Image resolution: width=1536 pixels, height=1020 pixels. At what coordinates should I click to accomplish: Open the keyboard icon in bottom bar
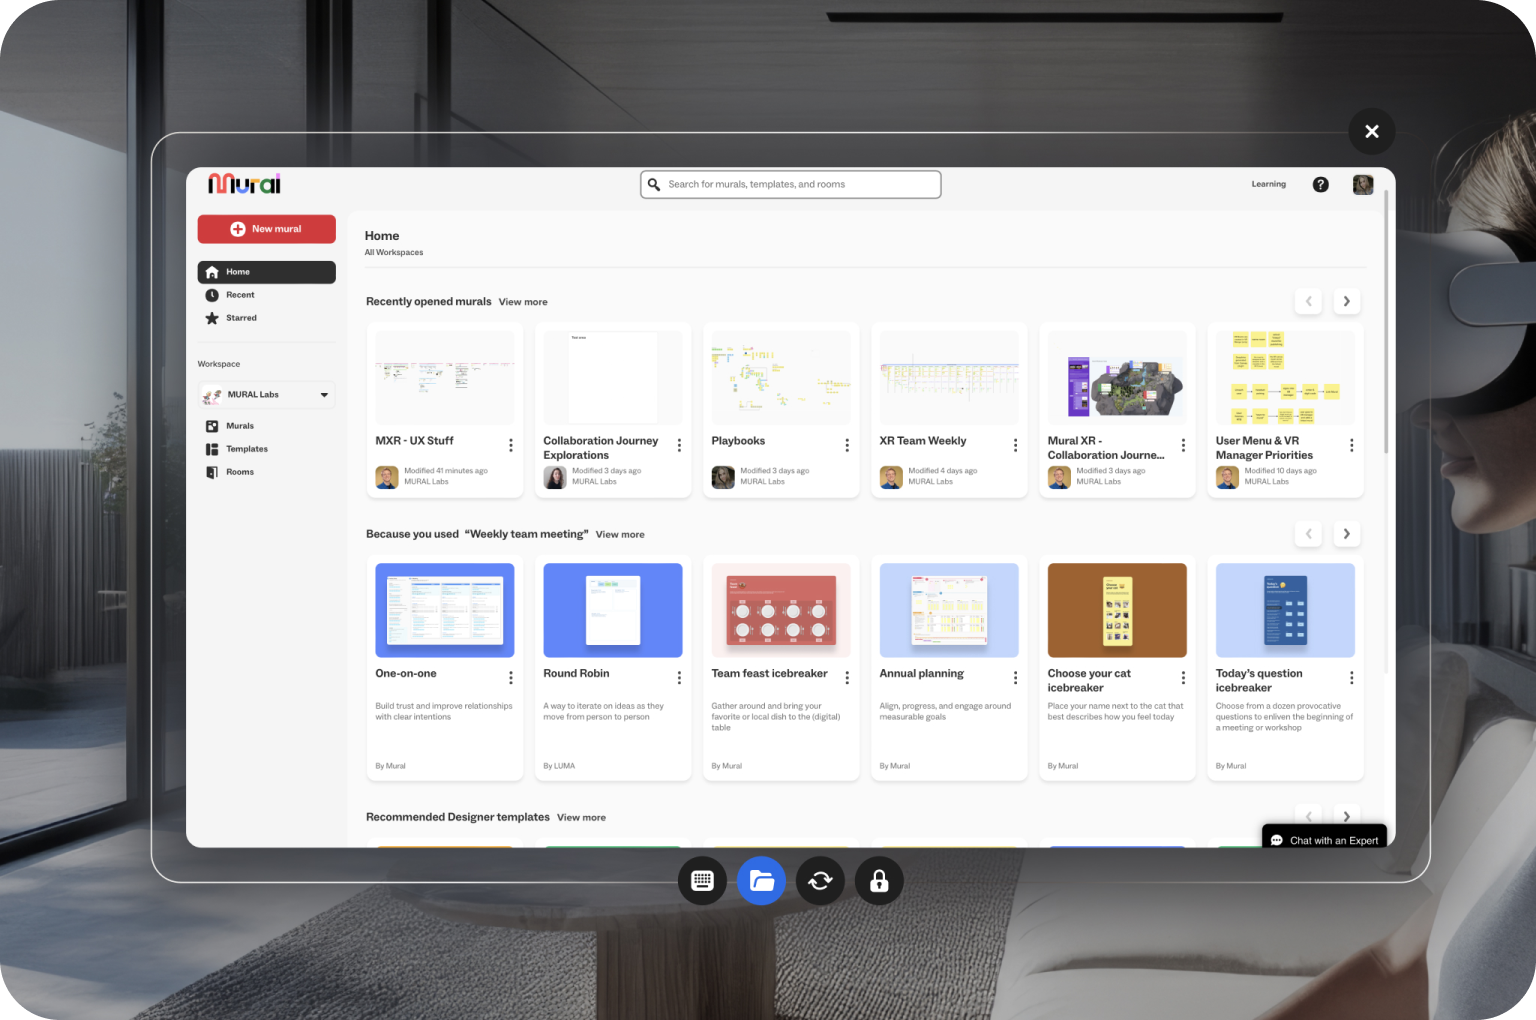(702, 881)
